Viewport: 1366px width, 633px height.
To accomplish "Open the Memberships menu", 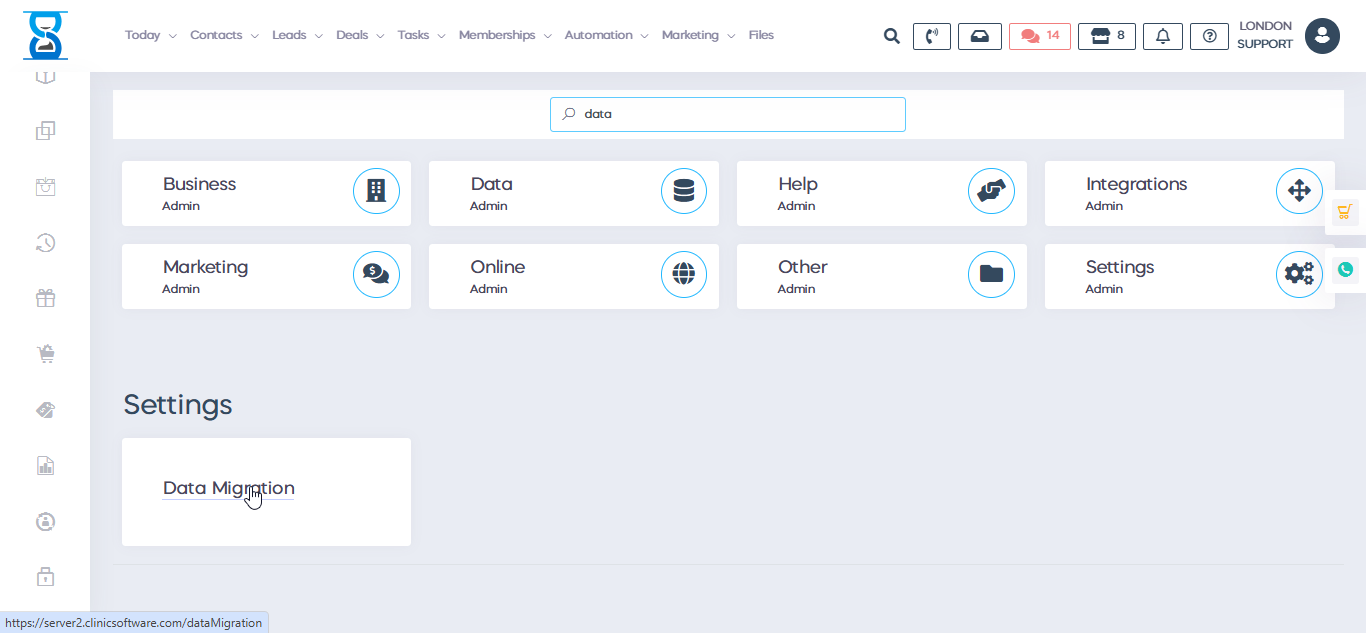I will click(504, 35).
